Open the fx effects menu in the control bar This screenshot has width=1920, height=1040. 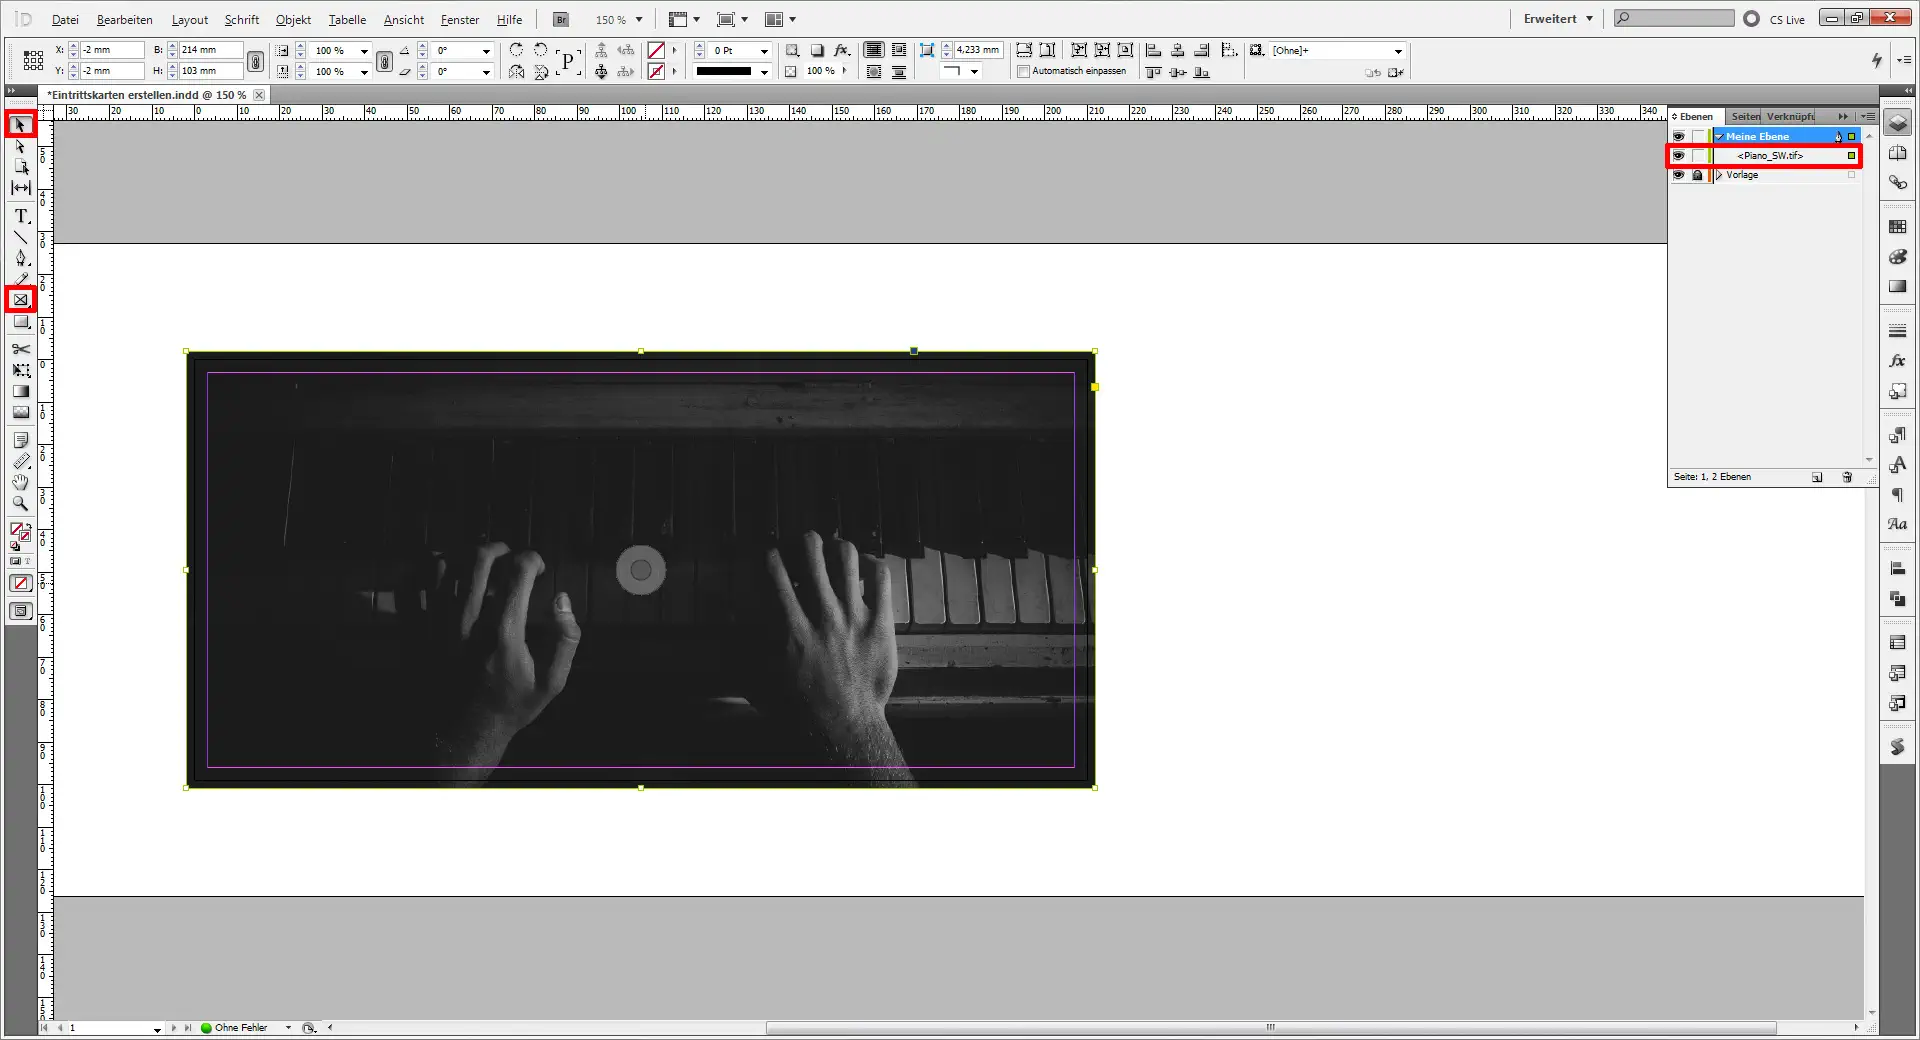click(843, 50)
